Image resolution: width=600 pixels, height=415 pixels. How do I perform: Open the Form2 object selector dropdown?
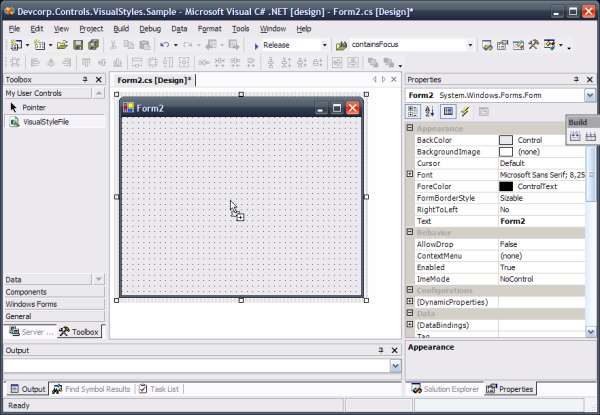tap(590, 95)
